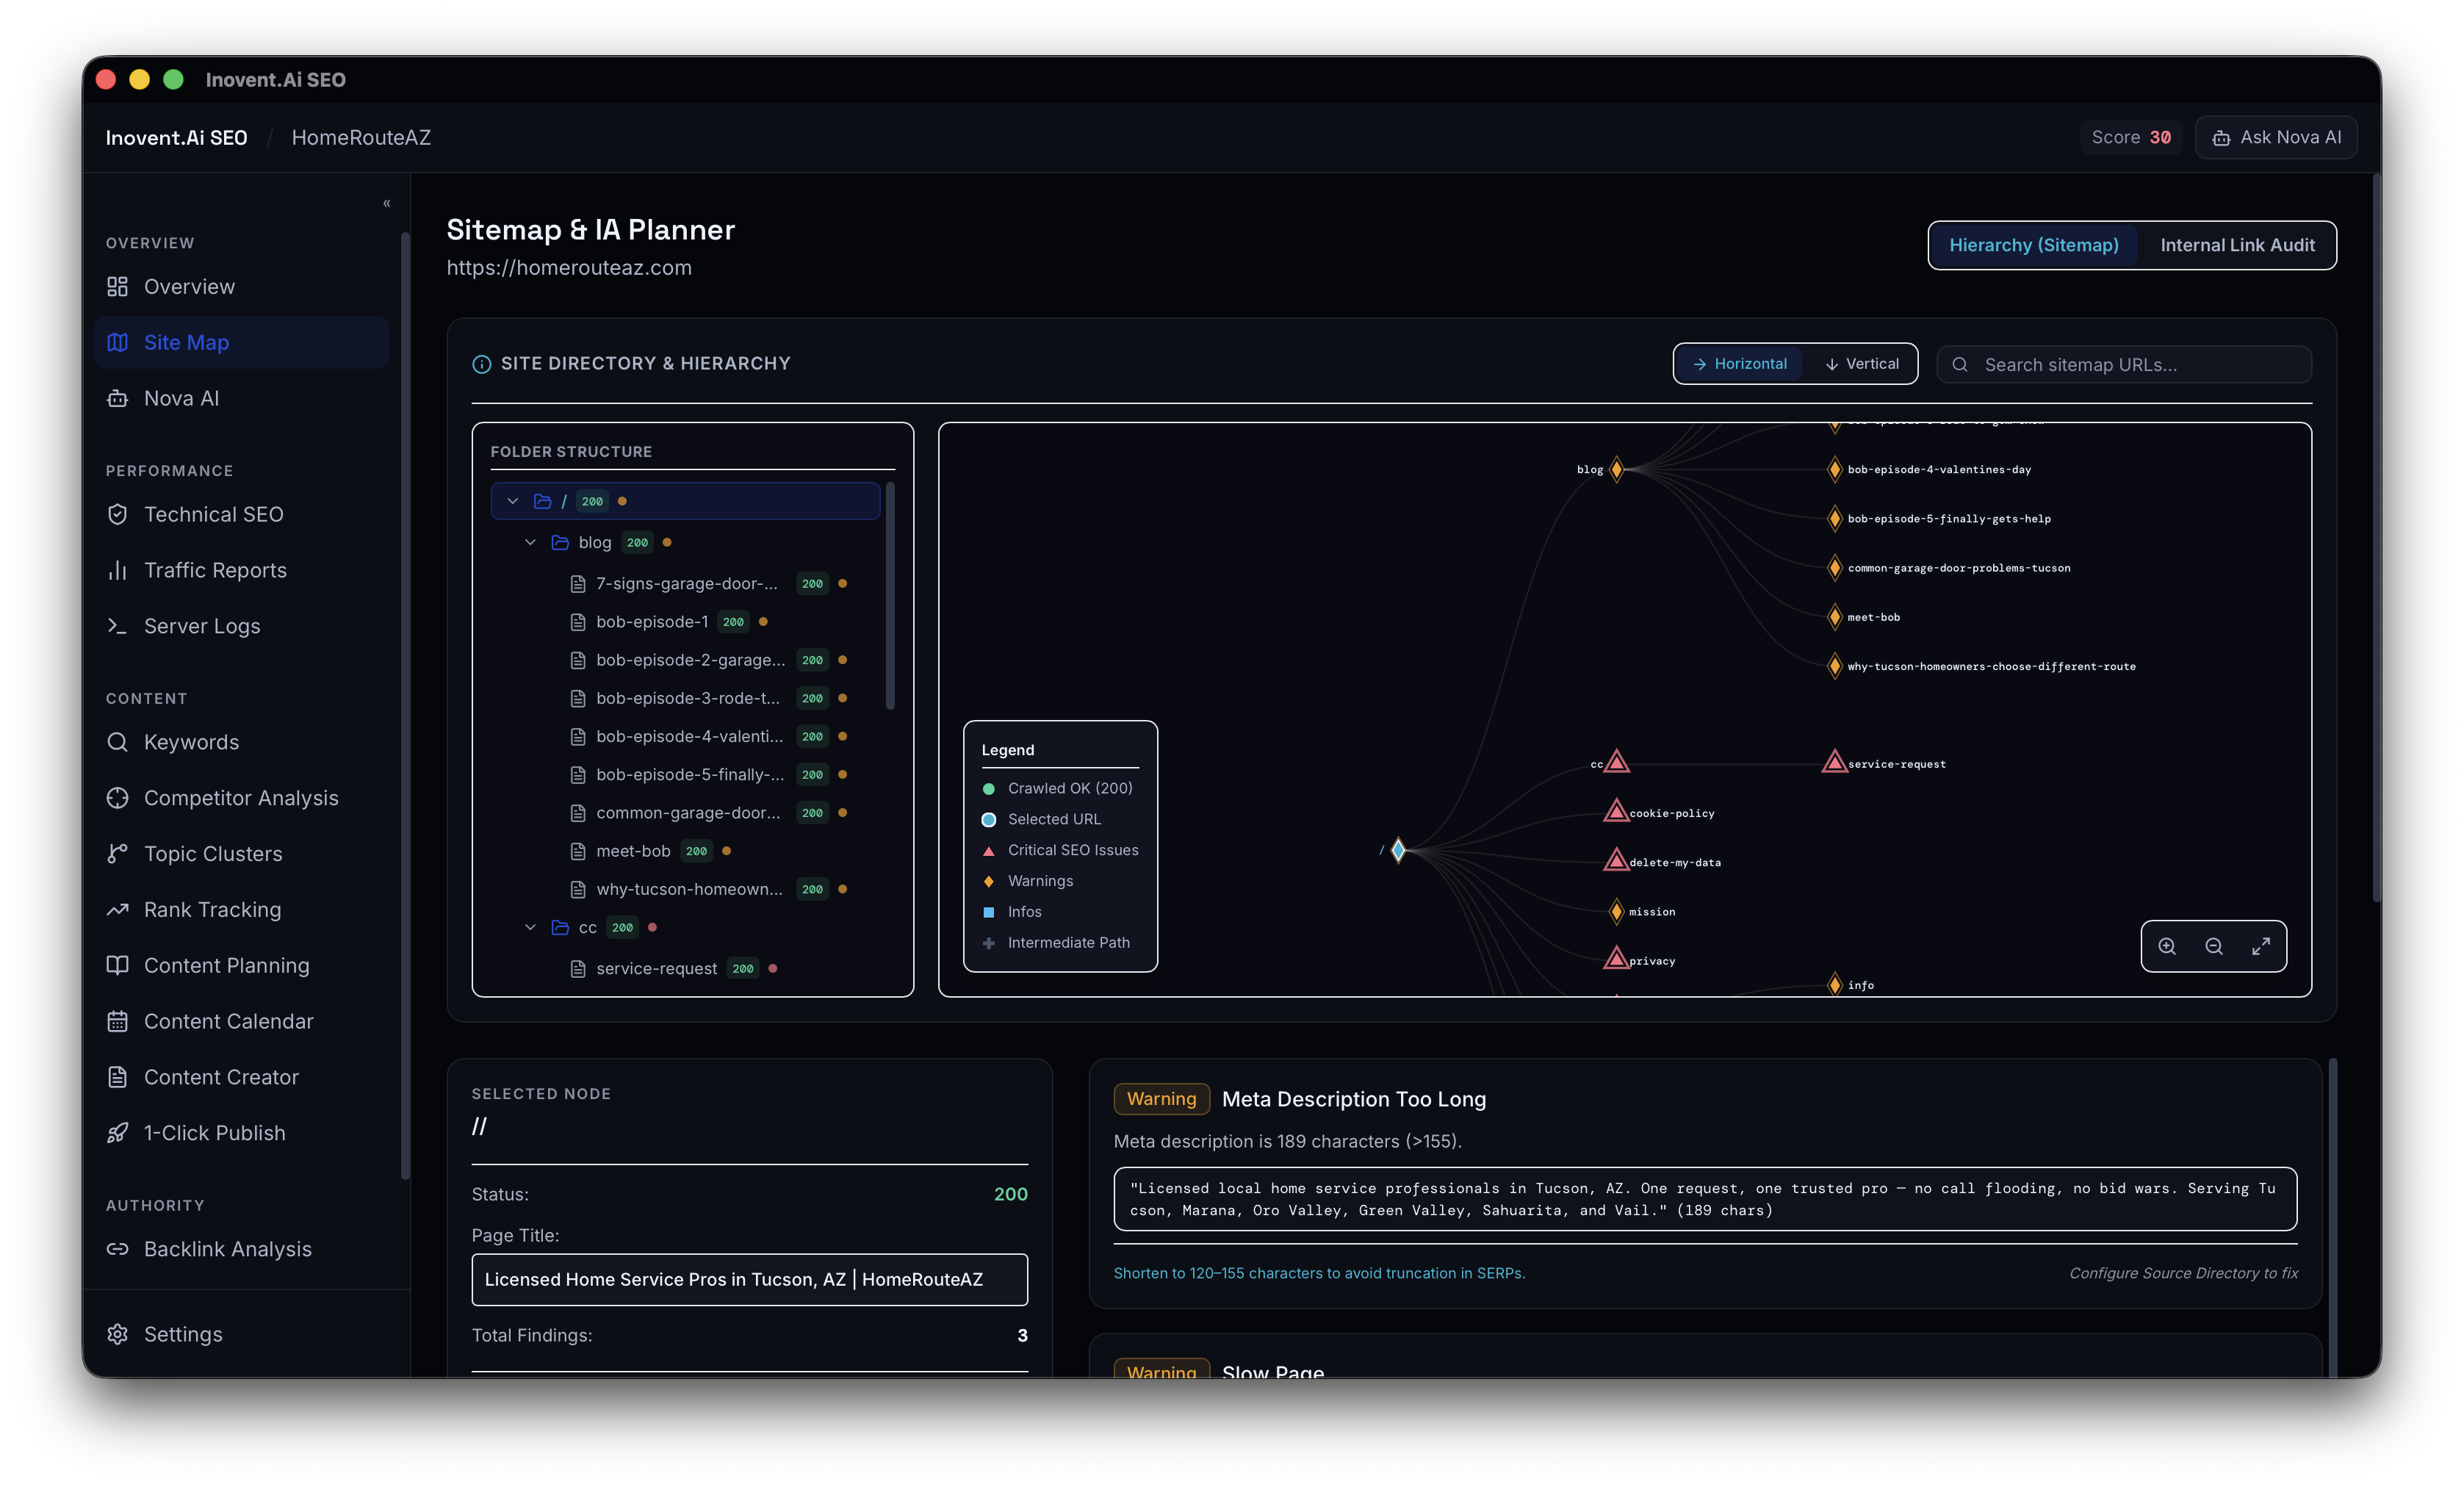
Task: Expand sitemap graph to fullscreen
Action: [x=2260, y=946]
